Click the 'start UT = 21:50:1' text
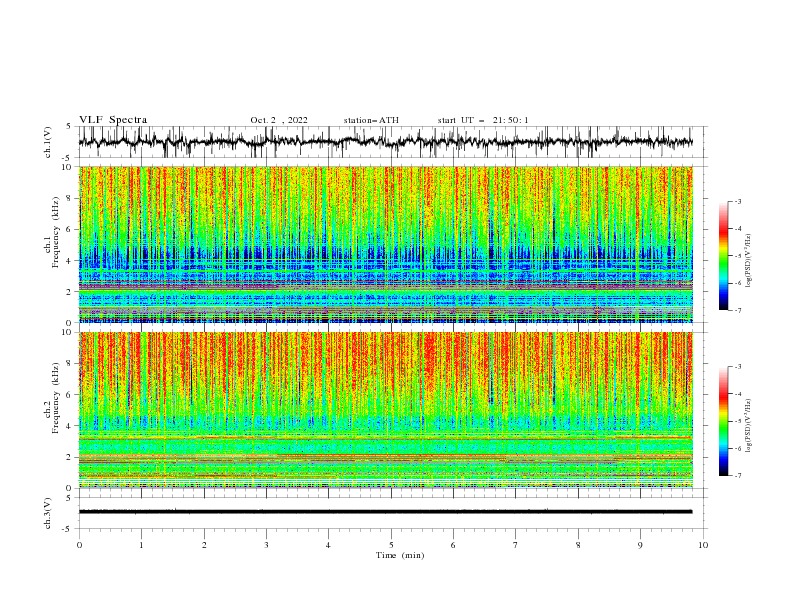The width and height of the screenshot is (792, 612). (483, 120)
